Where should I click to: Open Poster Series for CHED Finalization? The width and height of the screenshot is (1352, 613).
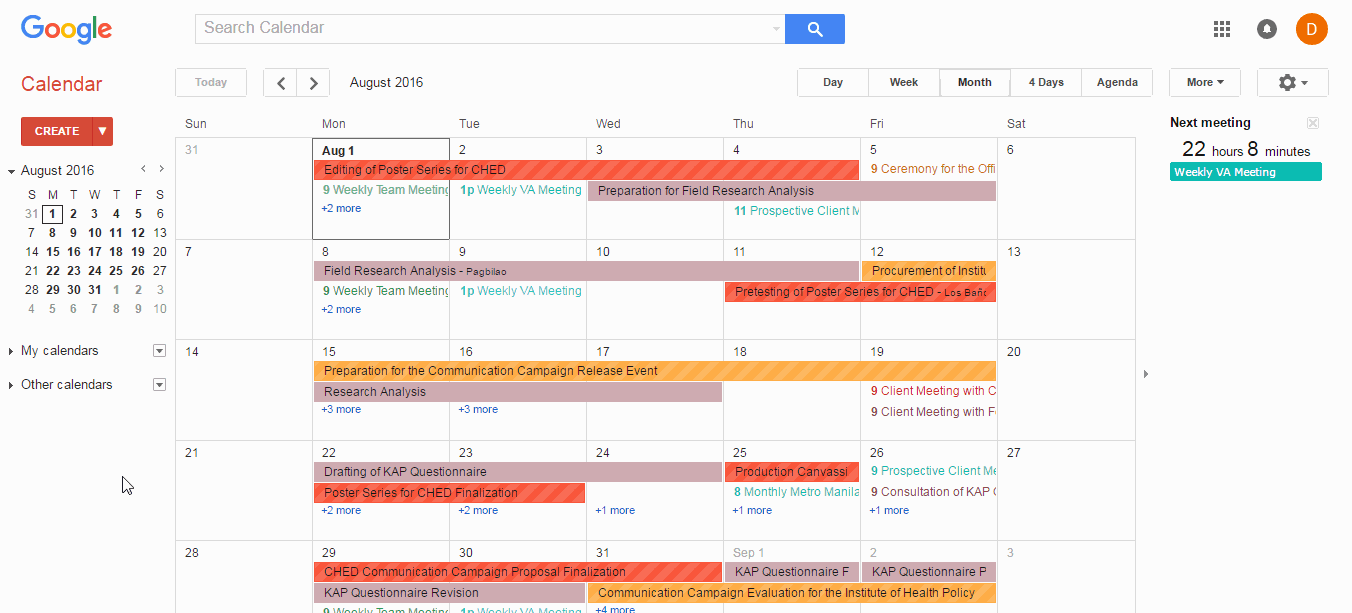tap(449, 493)
